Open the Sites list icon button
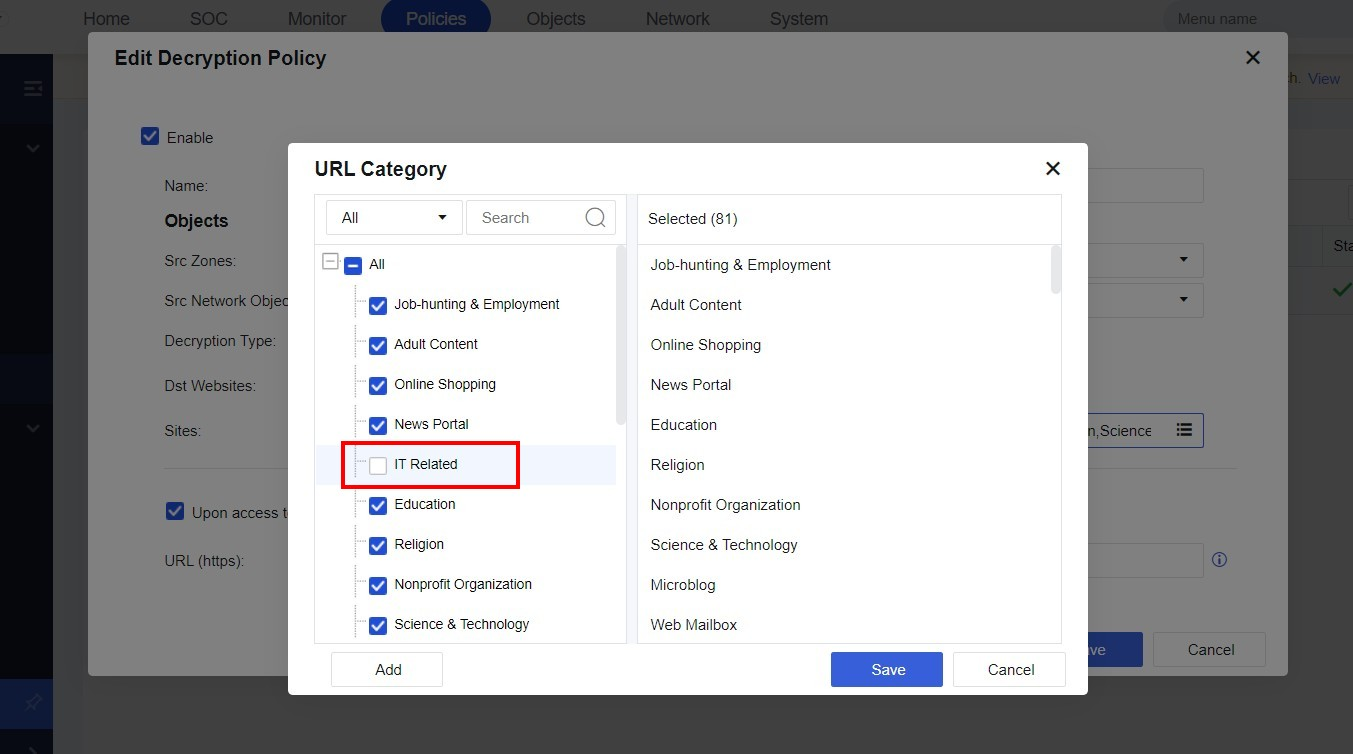1353x754 pixels. tap(1184, 430)
